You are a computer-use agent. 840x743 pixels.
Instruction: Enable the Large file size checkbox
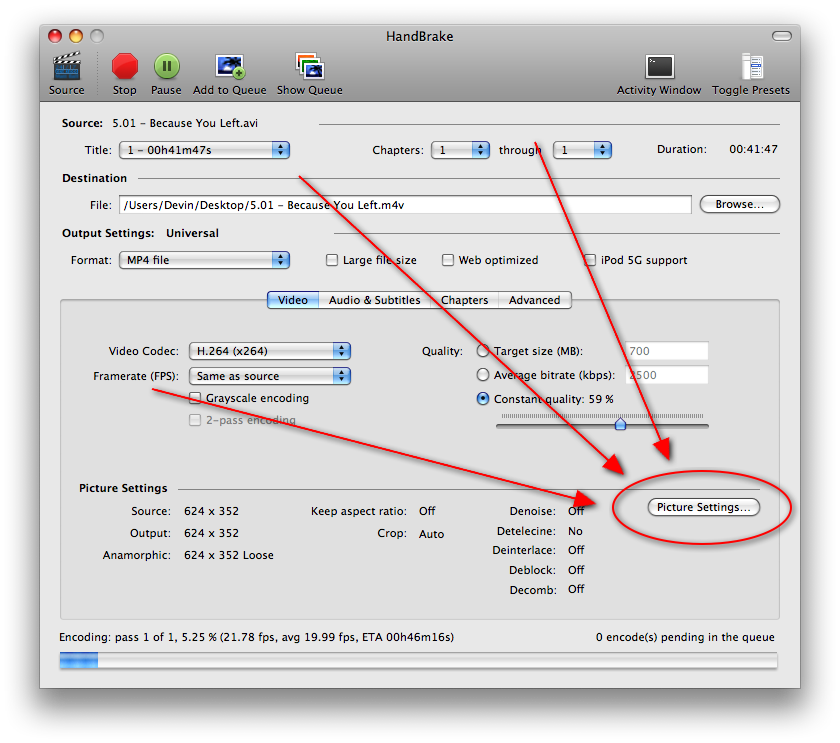[x=332, y=260]
